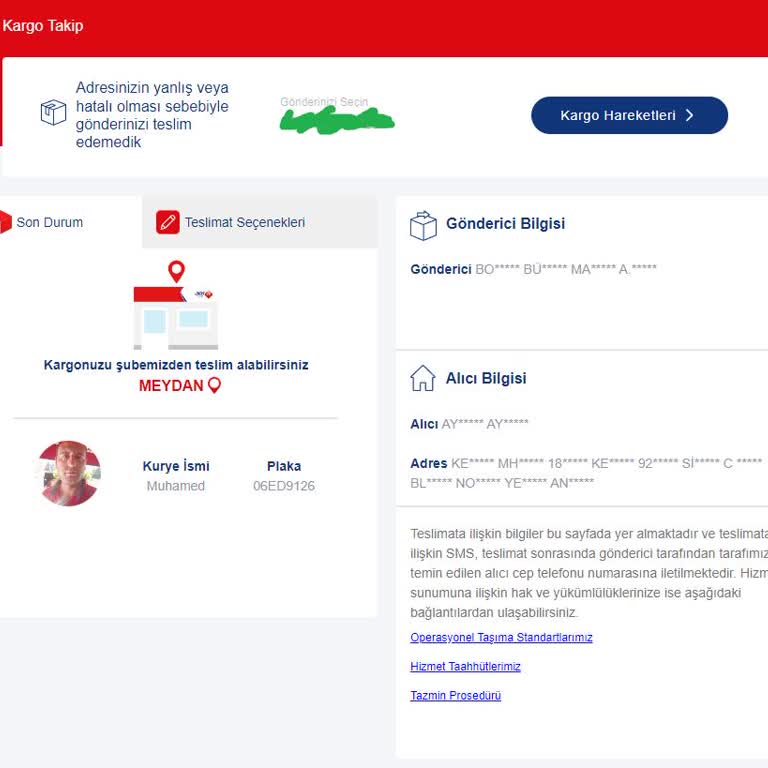768x768 pixels.
Task: Open Operasyonel Taşıma Standartlarımız link
Action: [x=501, y=637]
